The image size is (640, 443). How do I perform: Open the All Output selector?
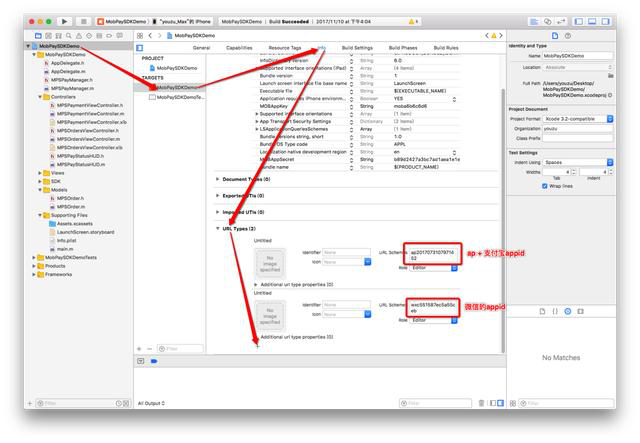[151, 403]
